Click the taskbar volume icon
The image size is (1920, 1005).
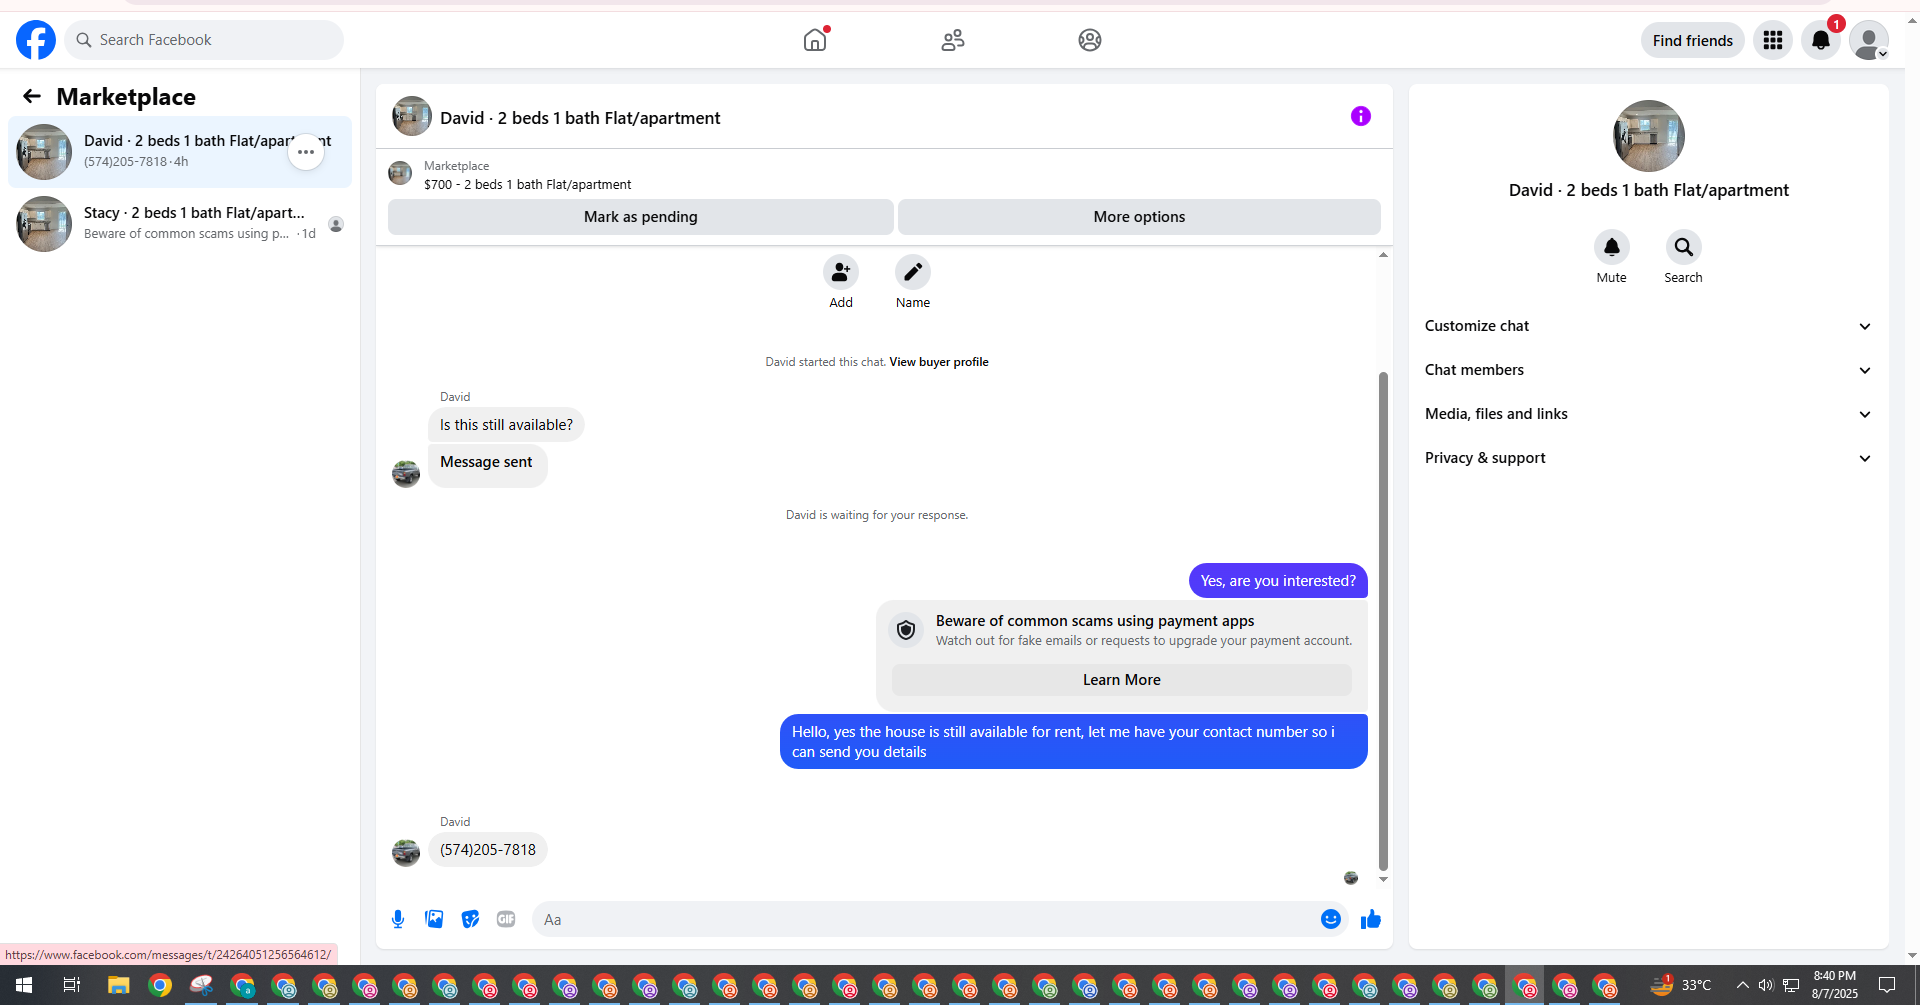1766,986
